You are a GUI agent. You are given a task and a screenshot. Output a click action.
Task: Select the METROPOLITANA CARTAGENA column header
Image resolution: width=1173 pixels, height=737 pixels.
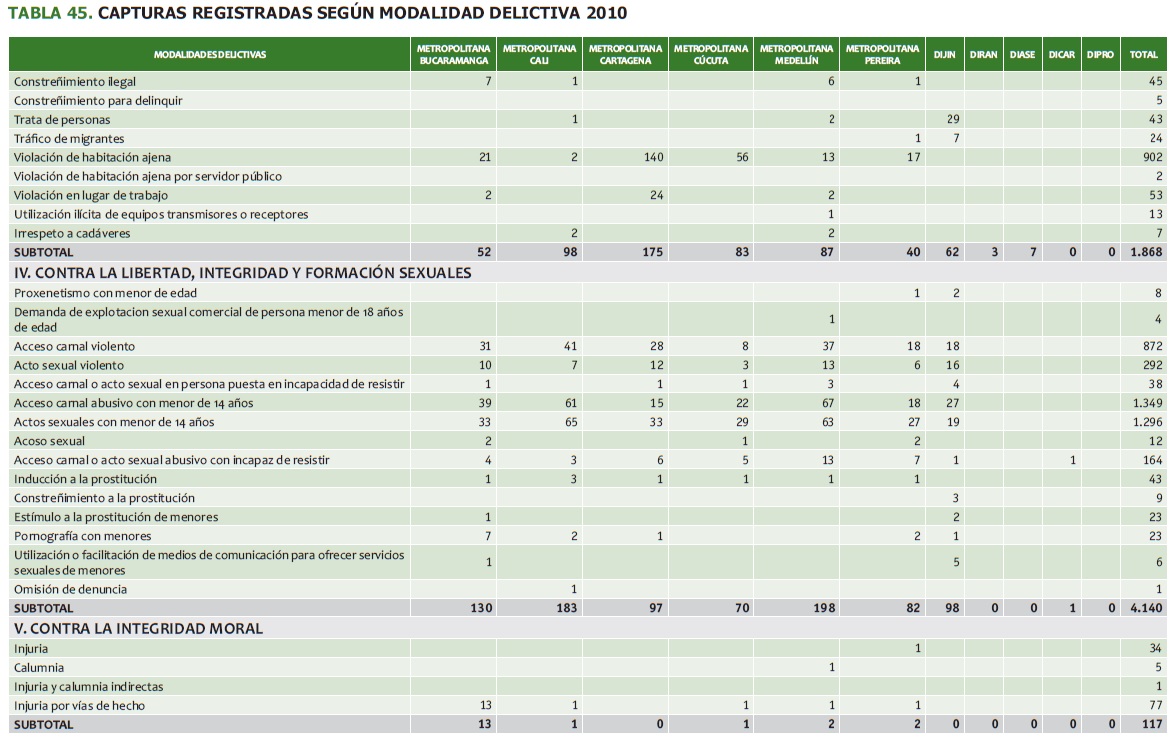point(625,54)
